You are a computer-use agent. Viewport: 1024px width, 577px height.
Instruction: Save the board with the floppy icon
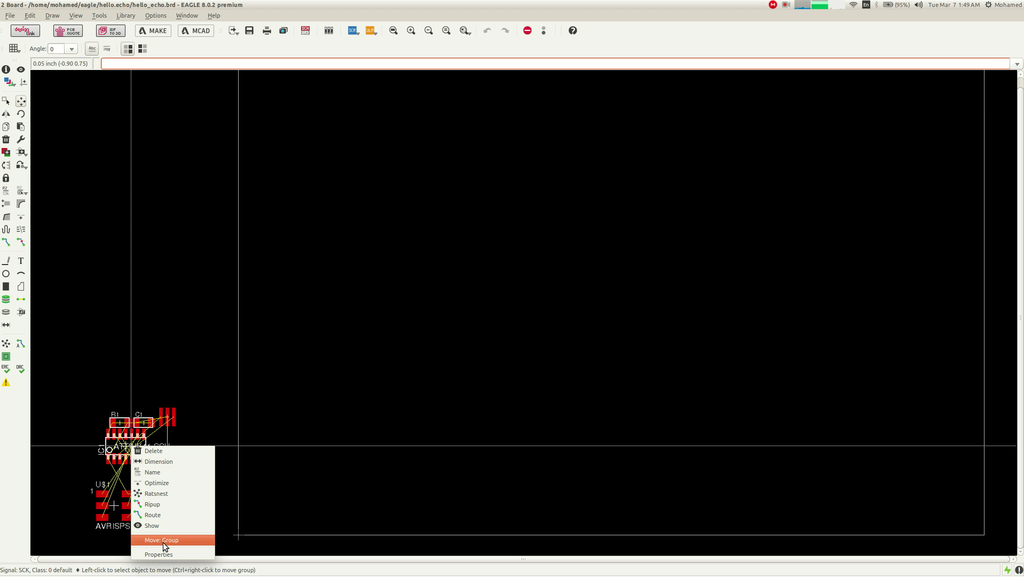[249, 31]
